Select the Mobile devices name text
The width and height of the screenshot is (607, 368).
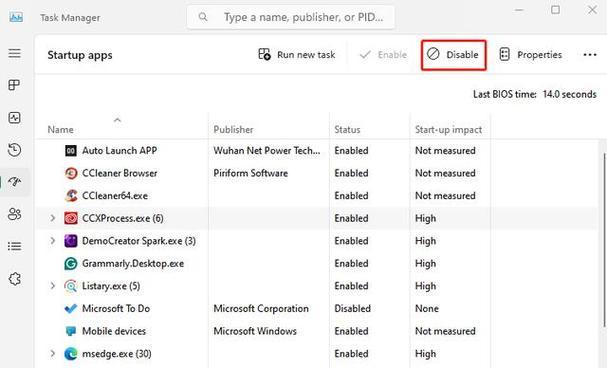point(114,331)
